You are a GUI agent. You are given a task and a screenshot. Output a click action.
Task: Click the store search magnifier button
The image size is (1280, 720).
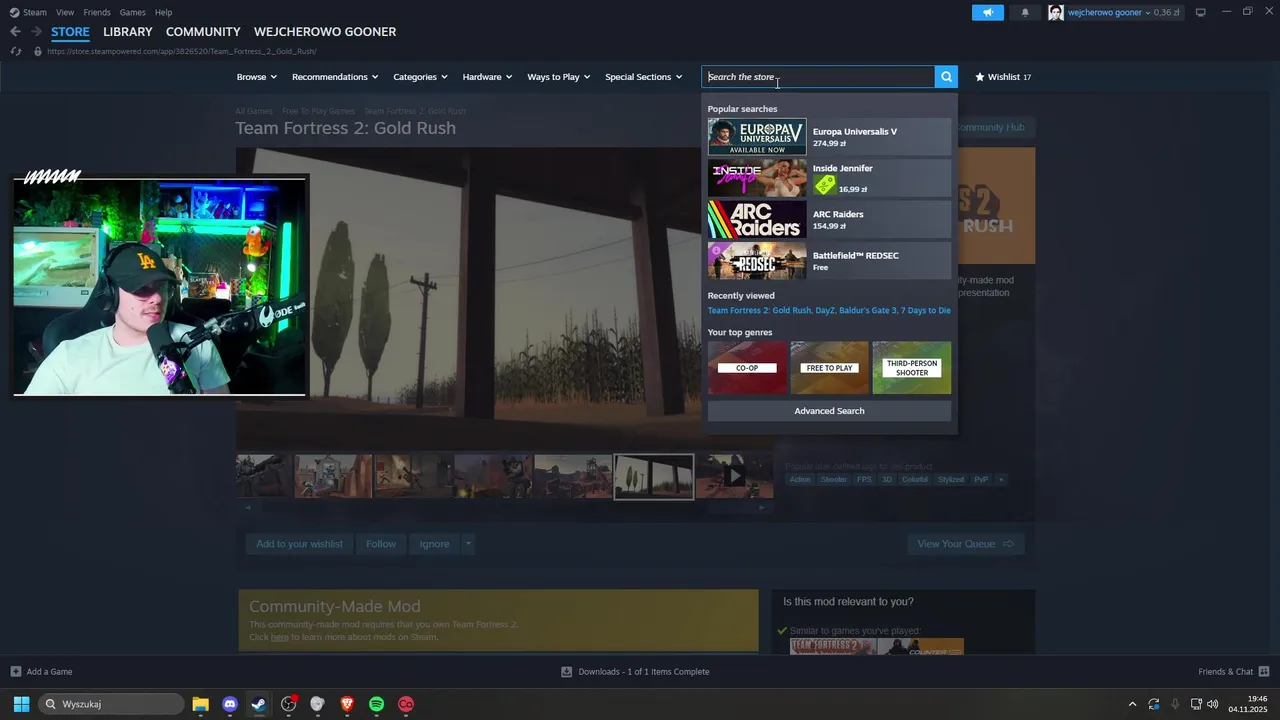click(946, 77)
